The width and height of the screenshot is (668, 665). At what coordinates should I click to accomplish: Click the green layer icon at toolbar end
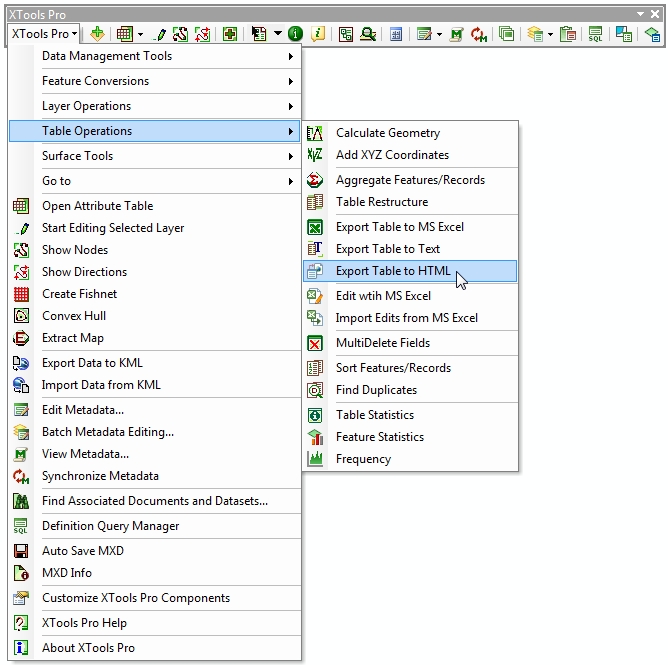(652, 34)
